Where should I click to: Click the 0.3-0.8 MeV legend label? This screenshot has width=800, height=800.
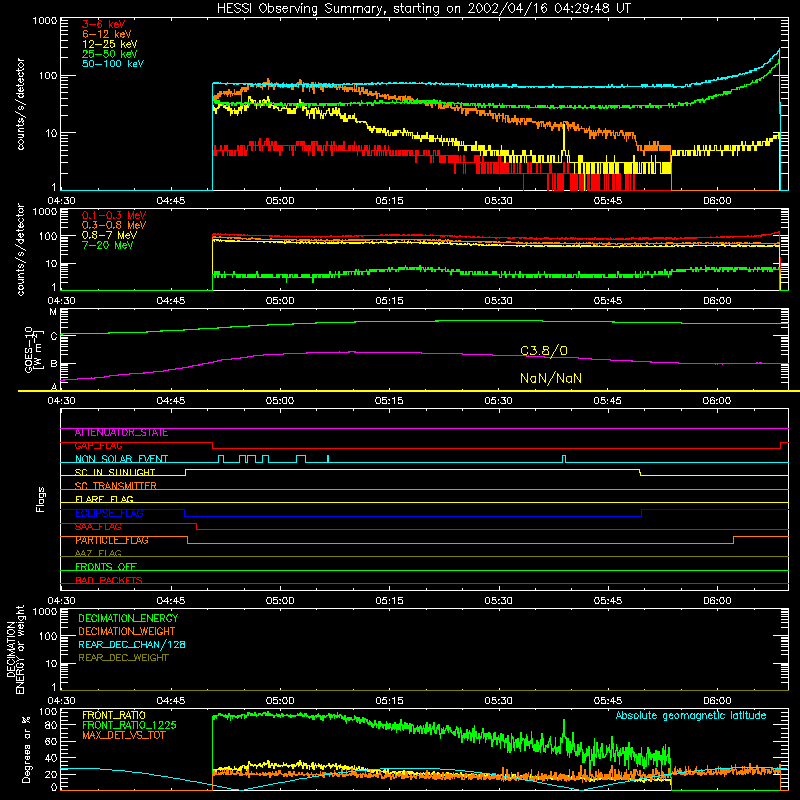[x=114, y=225]
